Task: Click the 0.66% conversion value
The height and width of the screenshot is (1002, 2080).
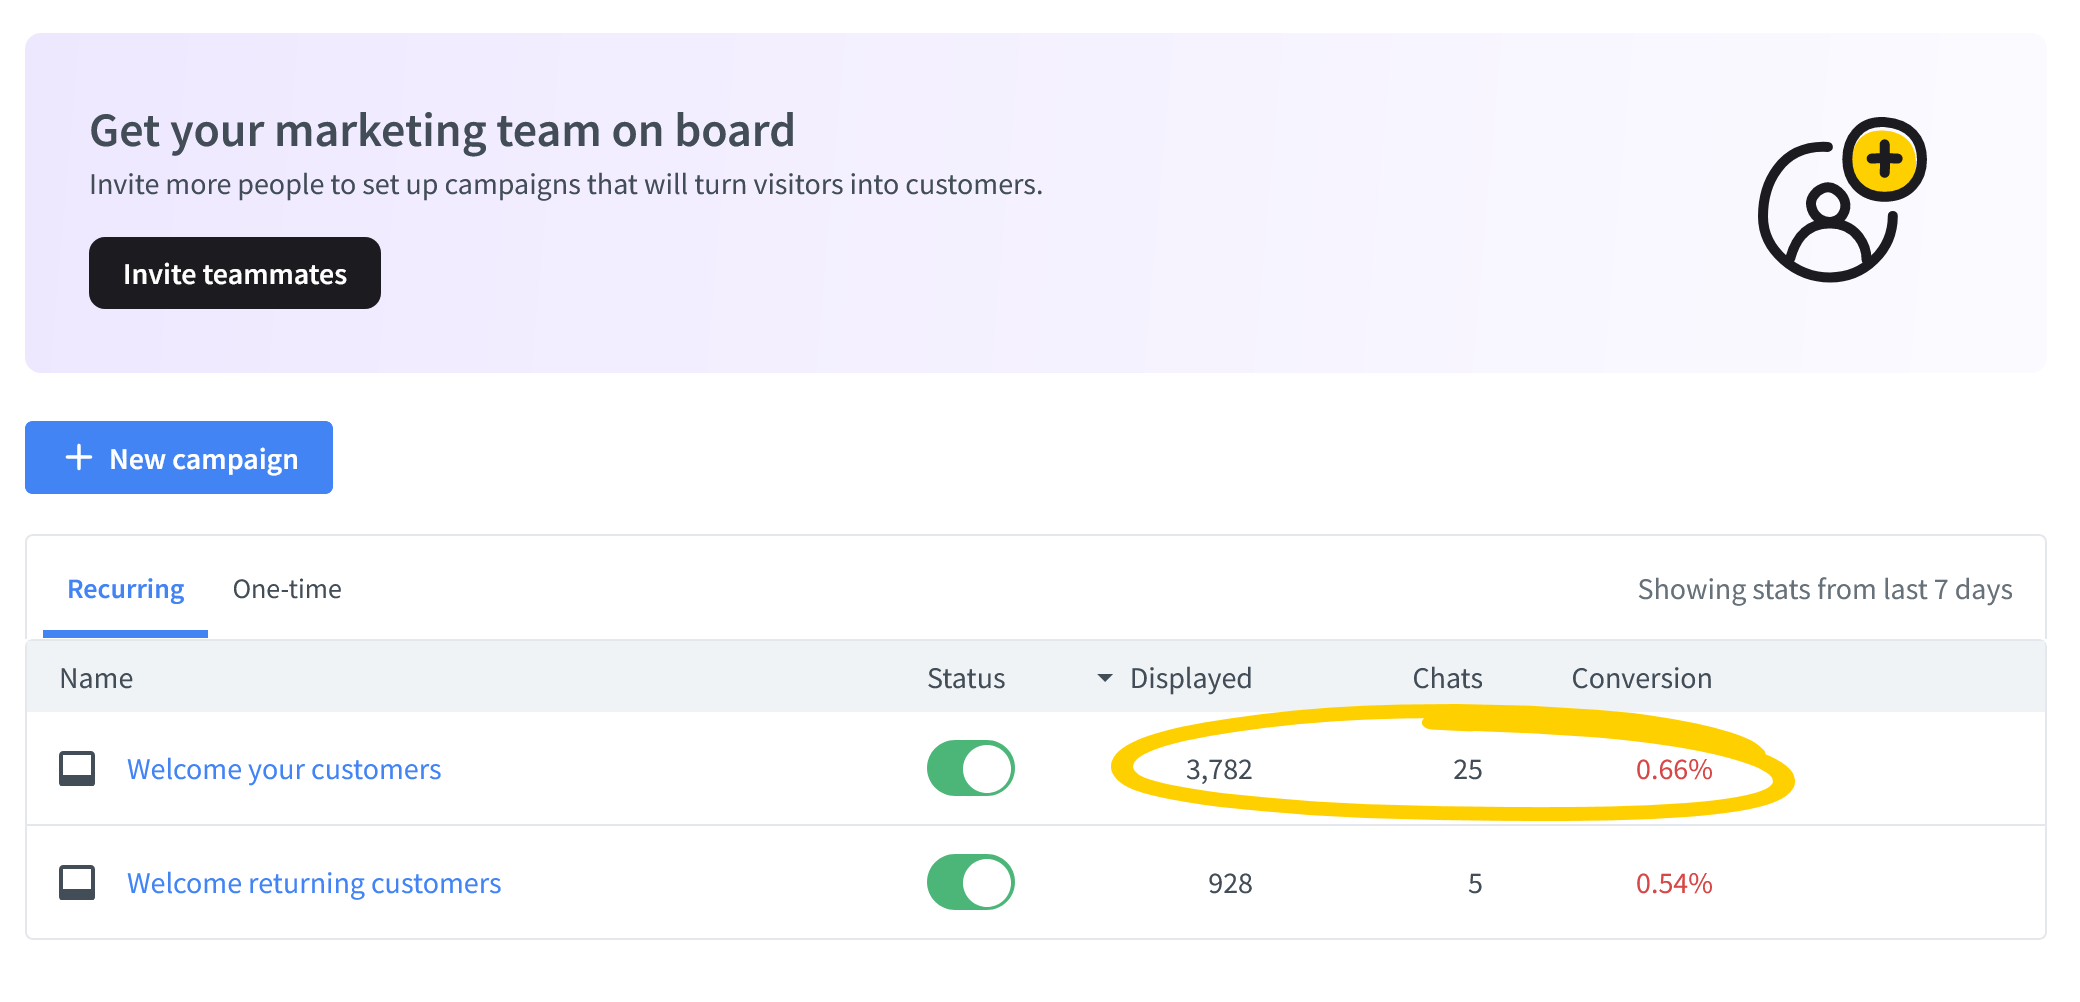Action: [x=1673, y=769]
